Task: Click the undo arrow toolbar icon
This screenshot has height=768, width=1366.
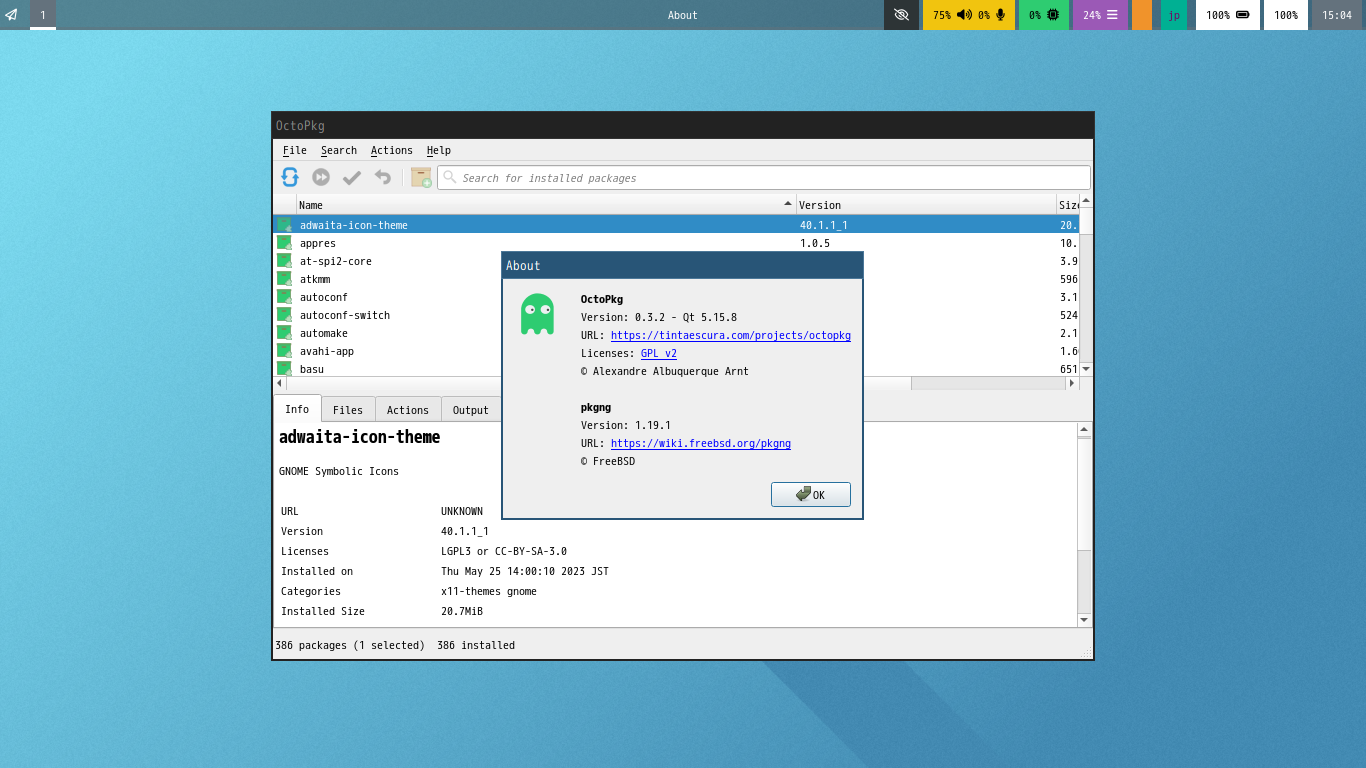Action: point(383,177)
